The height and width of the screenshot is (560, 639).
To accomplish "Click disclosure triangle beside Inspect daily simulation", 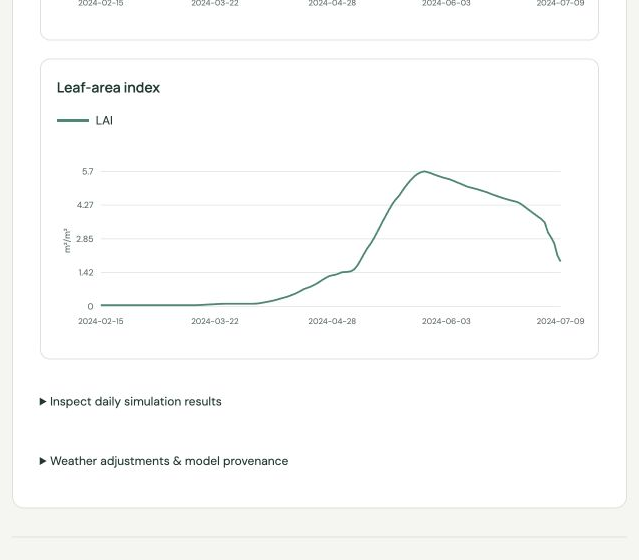I will pyautogui.click(x=43, y=401).
